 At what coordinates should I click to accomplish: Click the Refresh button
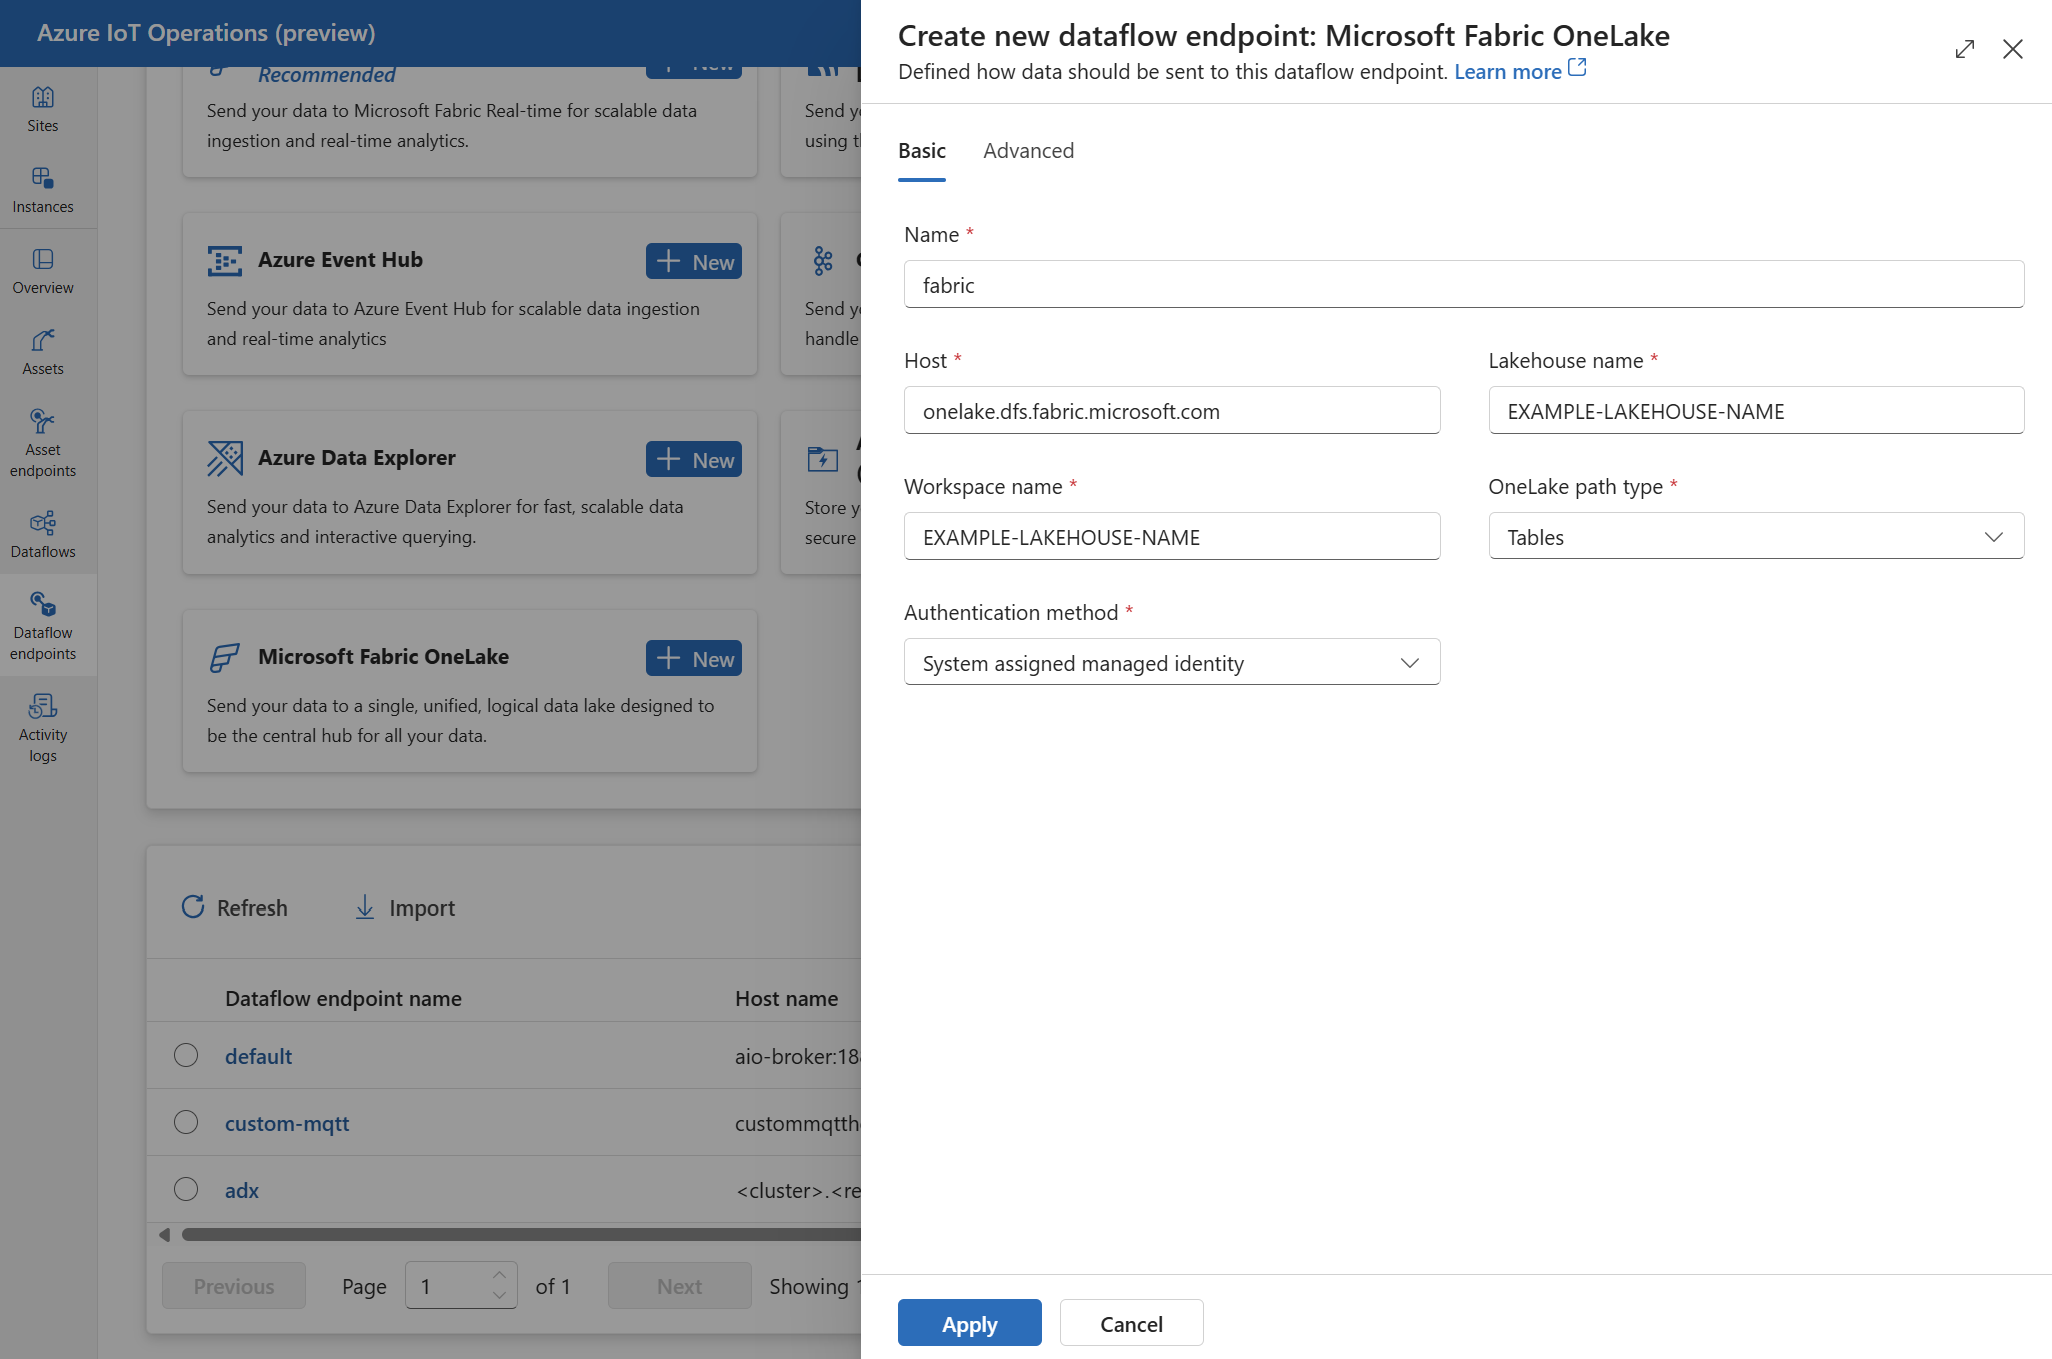point(234,907)
